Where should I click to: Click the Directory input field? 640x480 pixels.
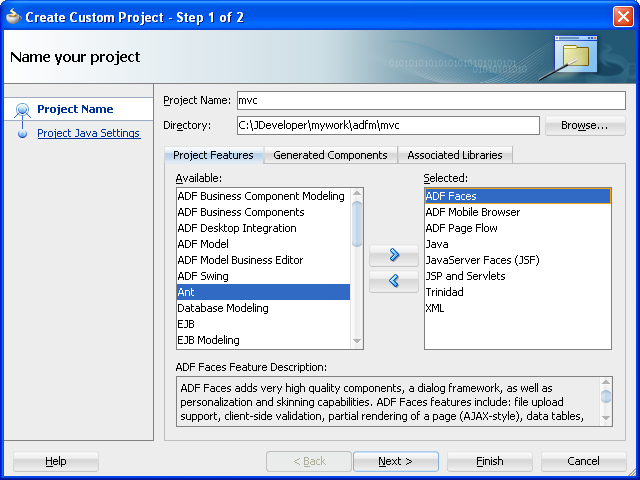tap(388, 125)
